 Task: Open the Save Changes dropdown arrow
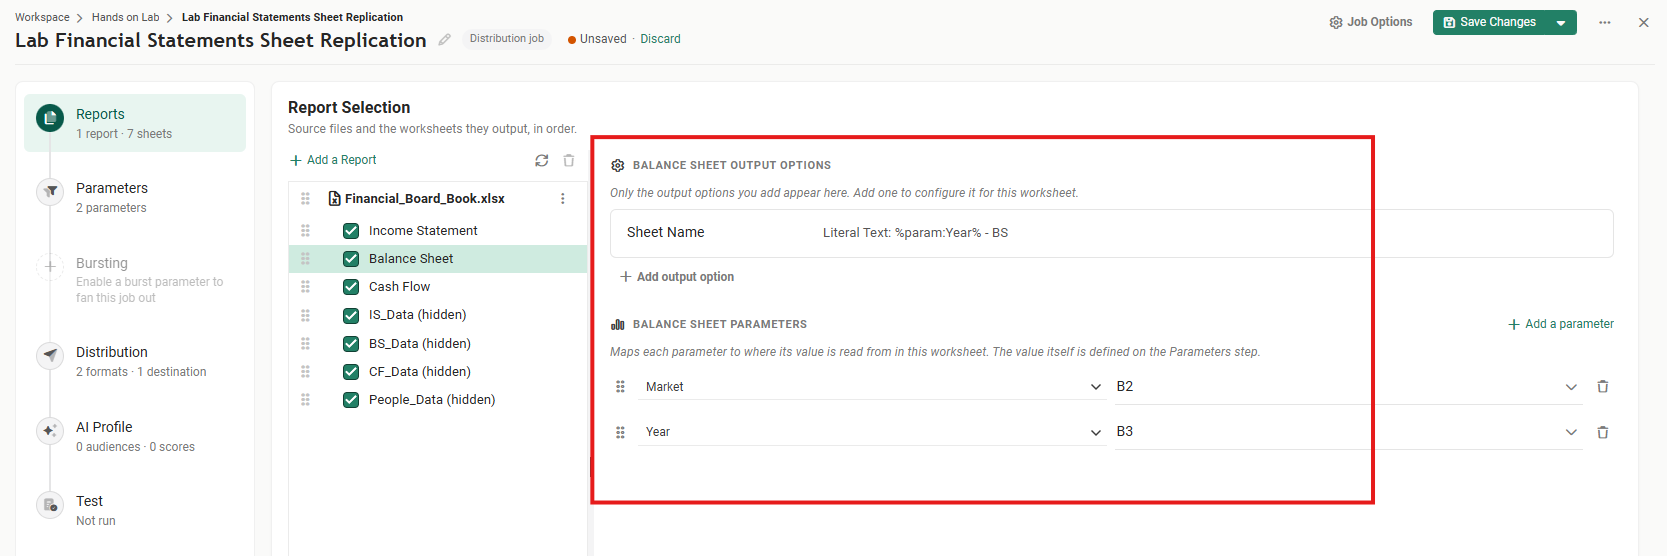[1561, 23]
